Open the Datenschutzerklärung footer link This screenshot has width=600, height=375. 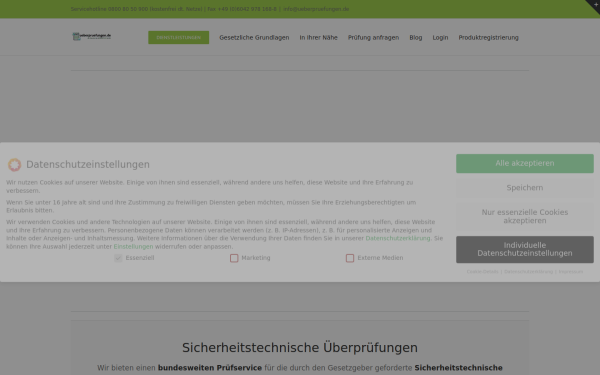[528, 272]
